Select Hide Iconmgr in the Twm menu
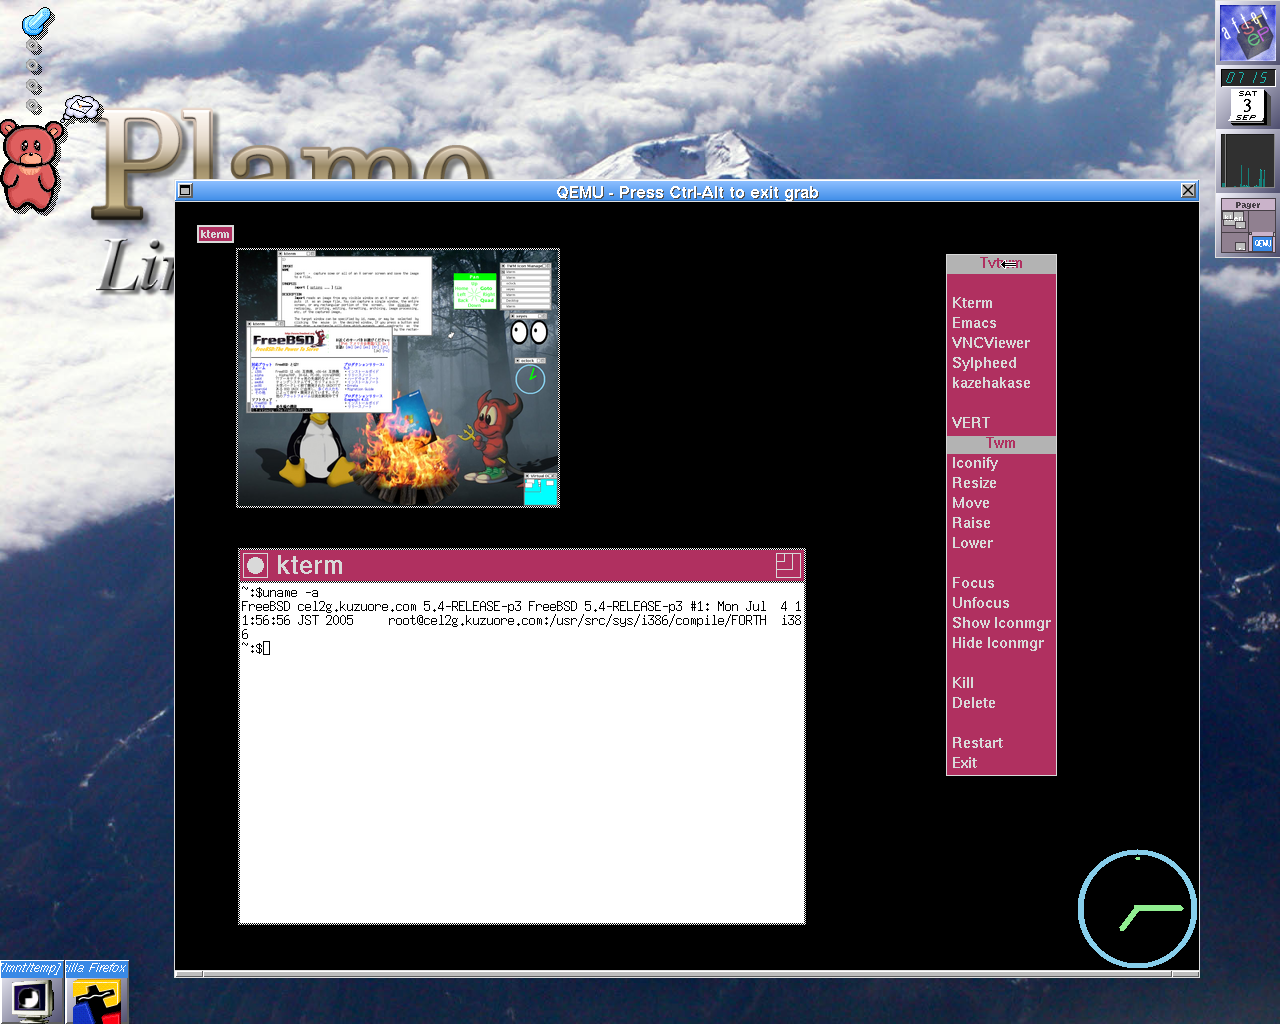 click(x=1001, y=643)
